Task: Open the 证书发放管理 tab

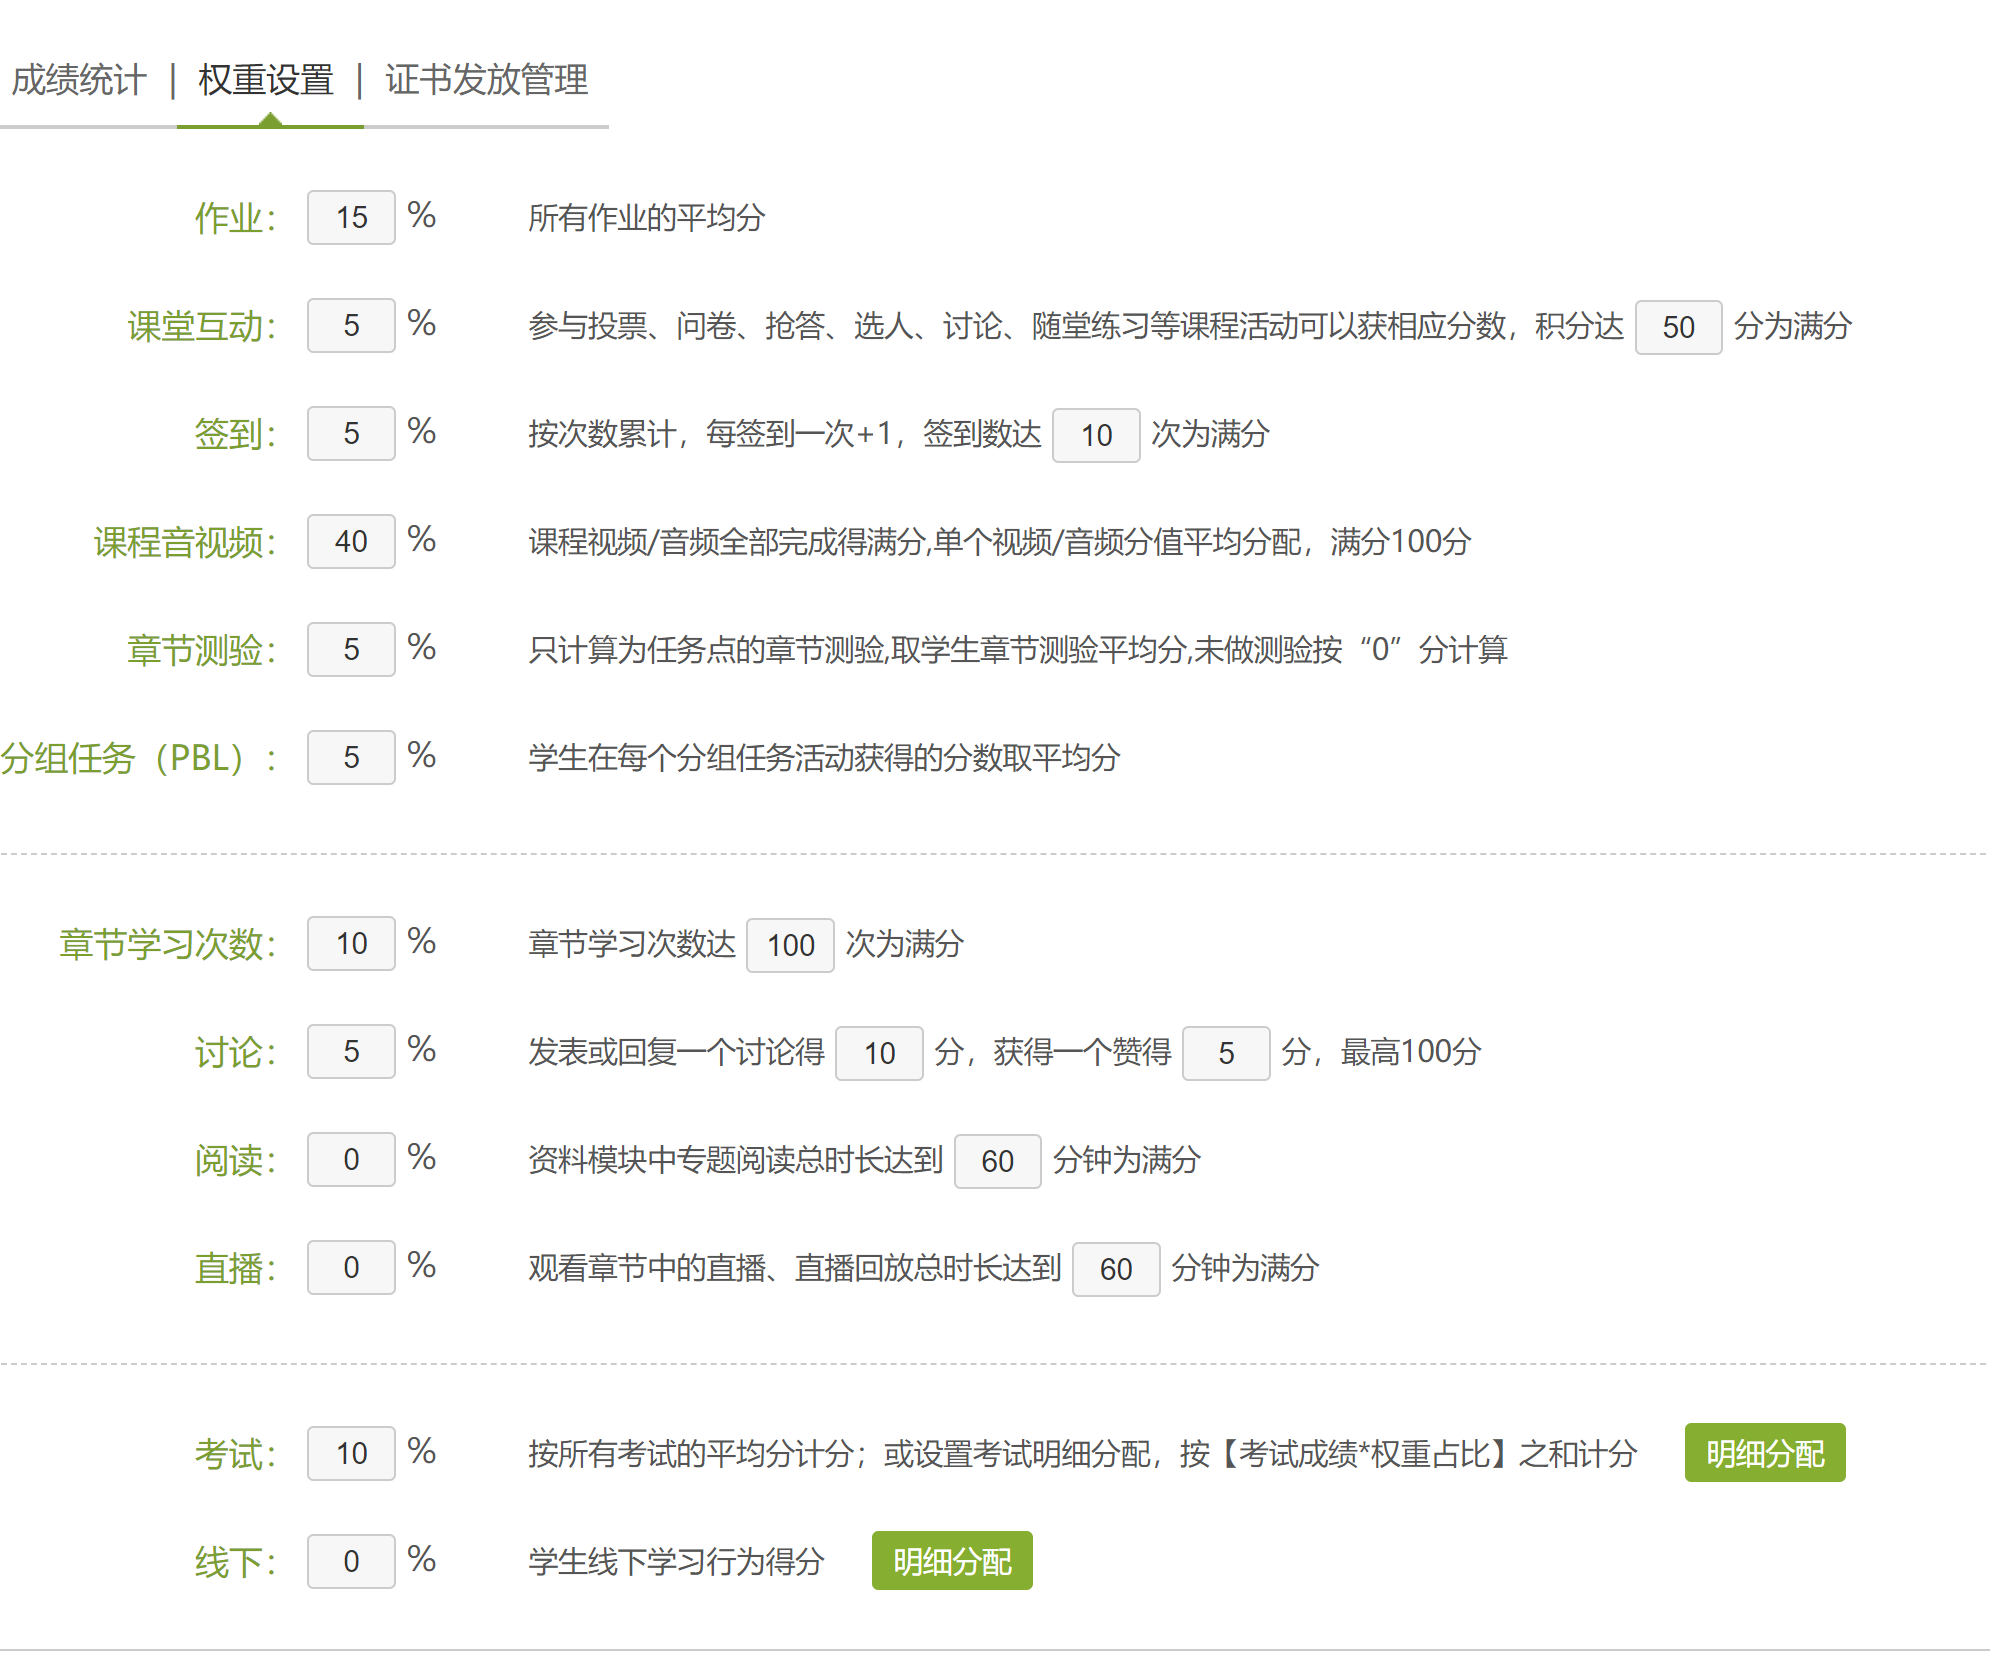Action: click(486, 80)
